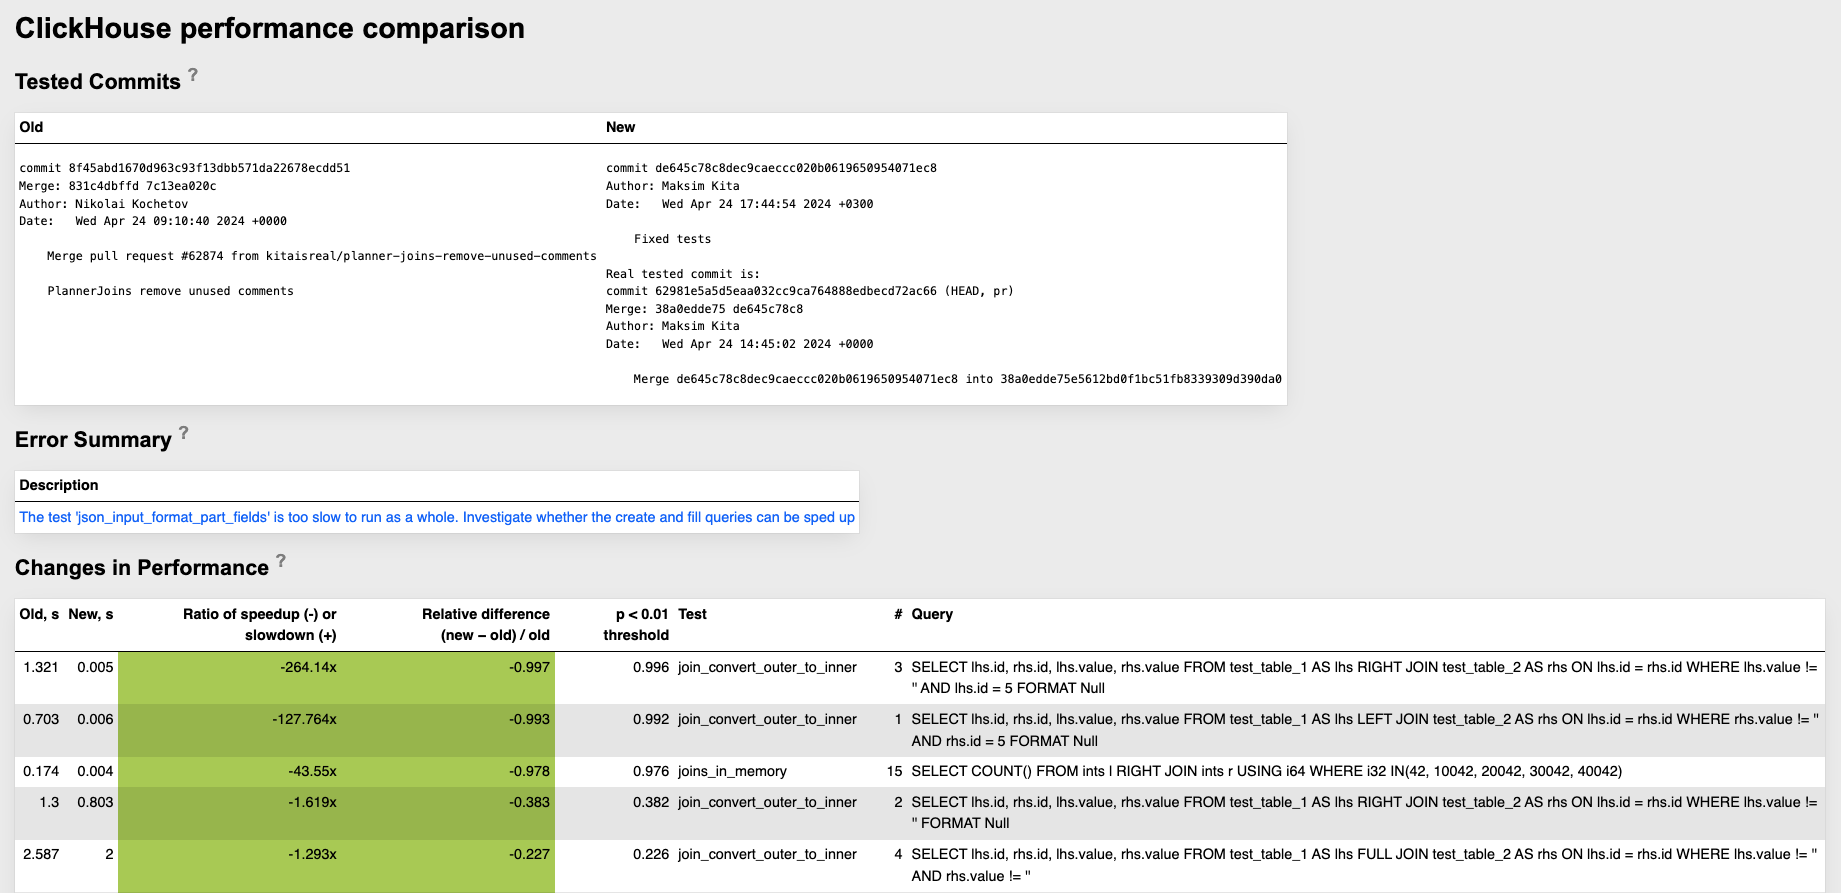Open help for Changes in Performance
This screenshot has width=1841, height=893.
point(281,561)
